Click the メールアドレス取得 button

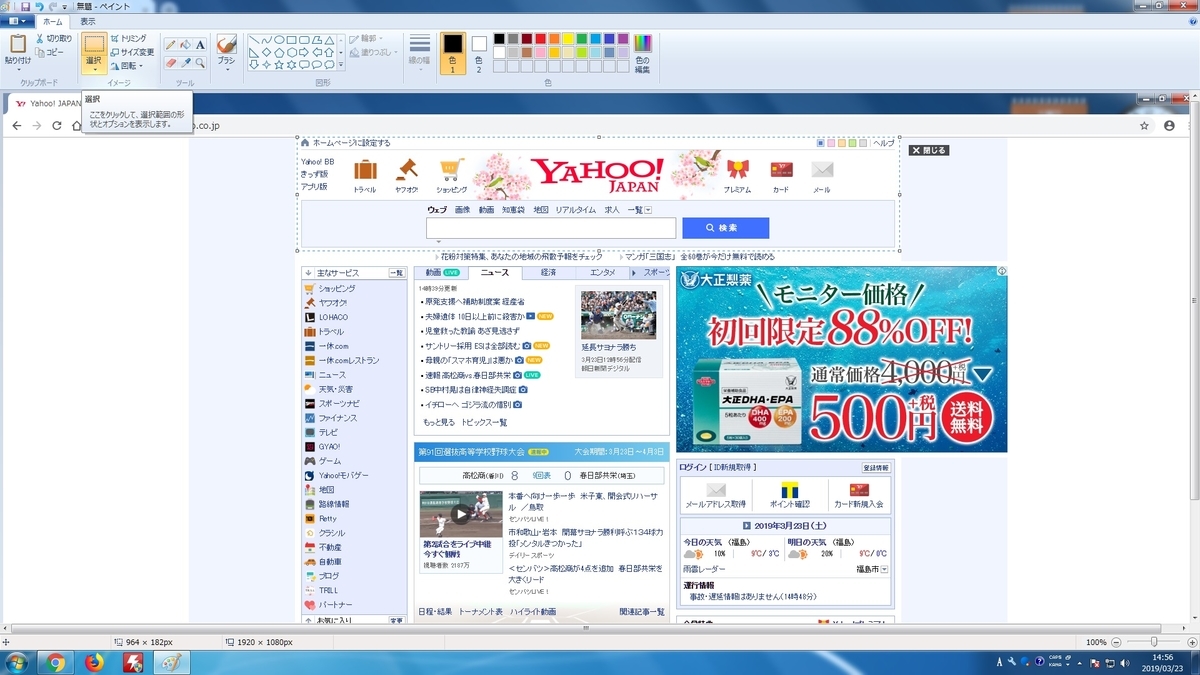coord(715,497)
